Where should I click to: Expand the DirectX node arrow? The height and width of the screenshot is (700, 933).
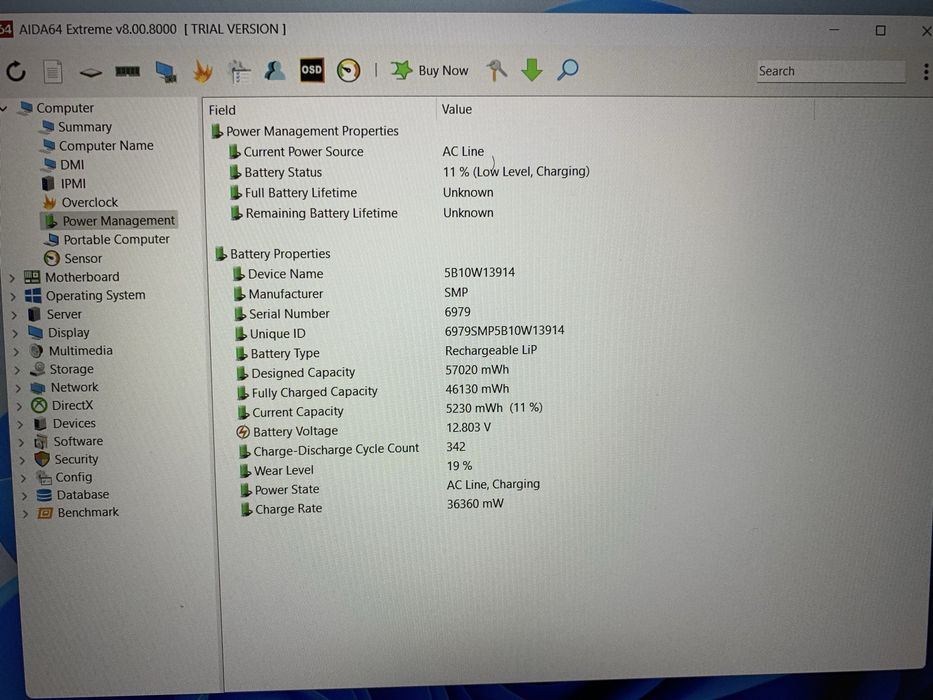tap(19, 406)
